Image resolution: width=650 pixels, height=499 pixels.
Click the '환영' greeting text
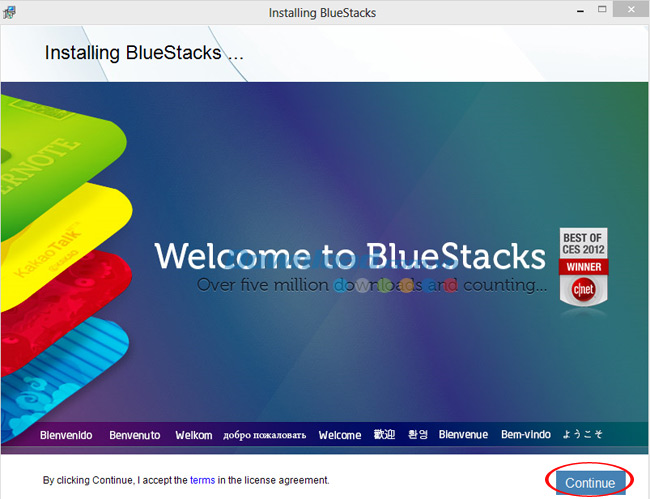click(x=417, y=434)
